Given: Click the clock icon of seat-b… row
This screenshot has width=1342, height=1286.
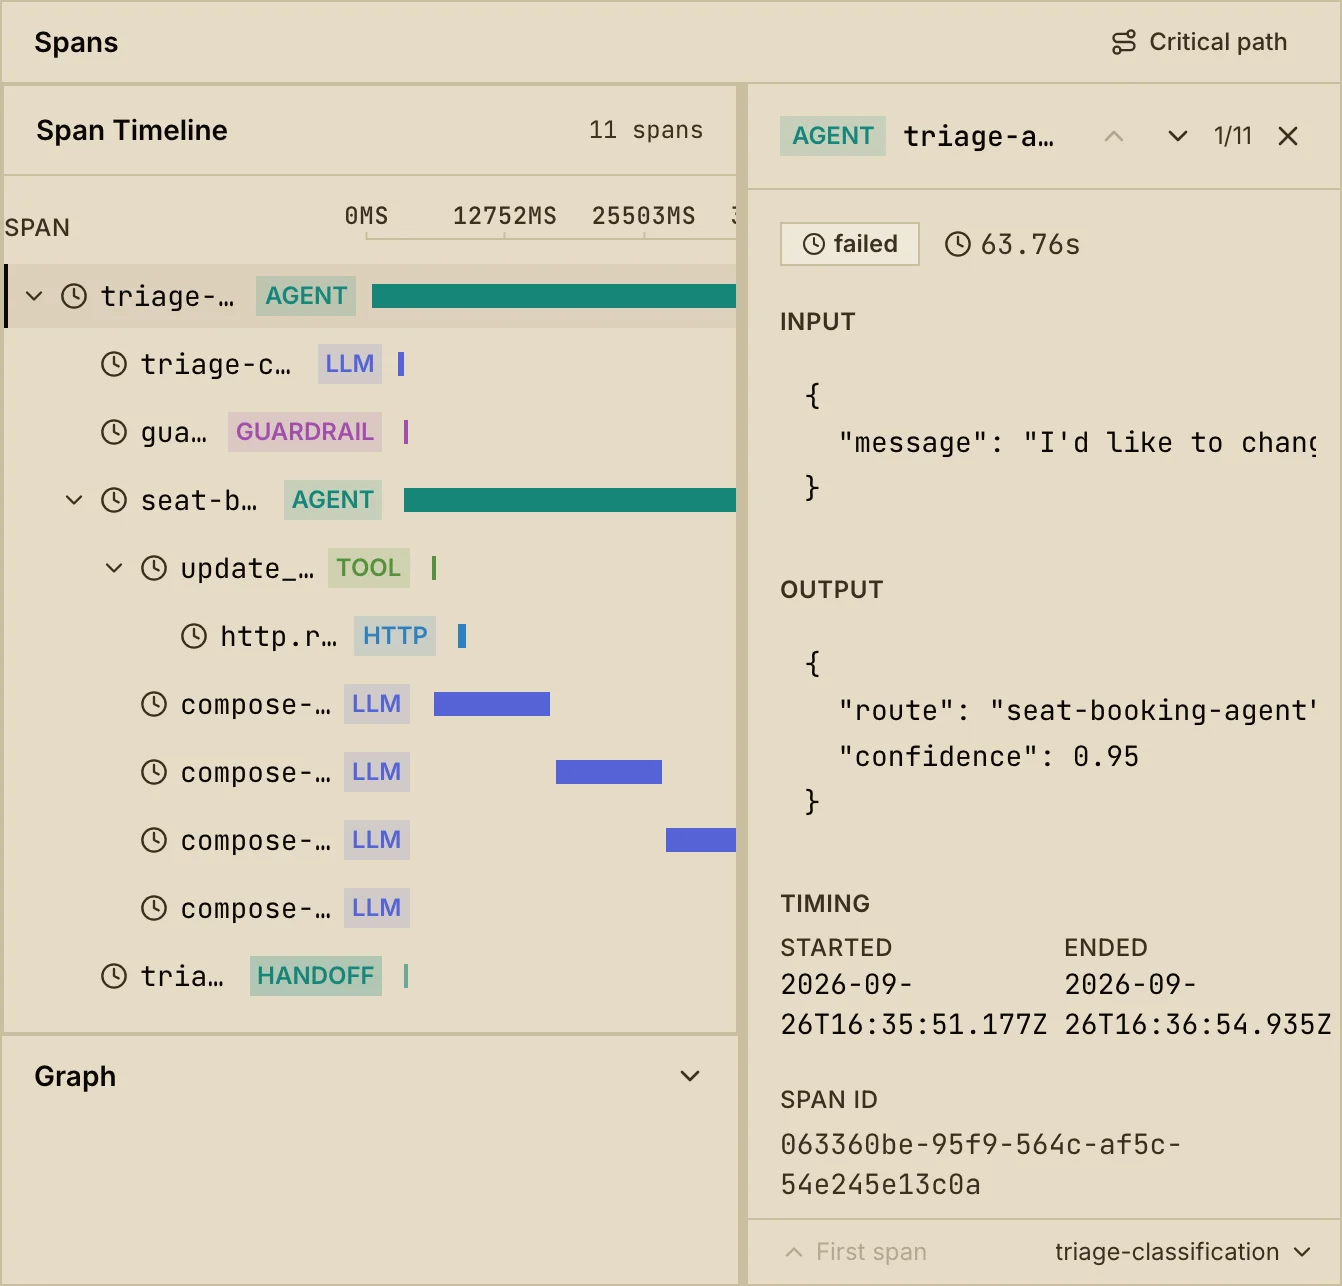Looking at the screenshot, I should (114, 500).
